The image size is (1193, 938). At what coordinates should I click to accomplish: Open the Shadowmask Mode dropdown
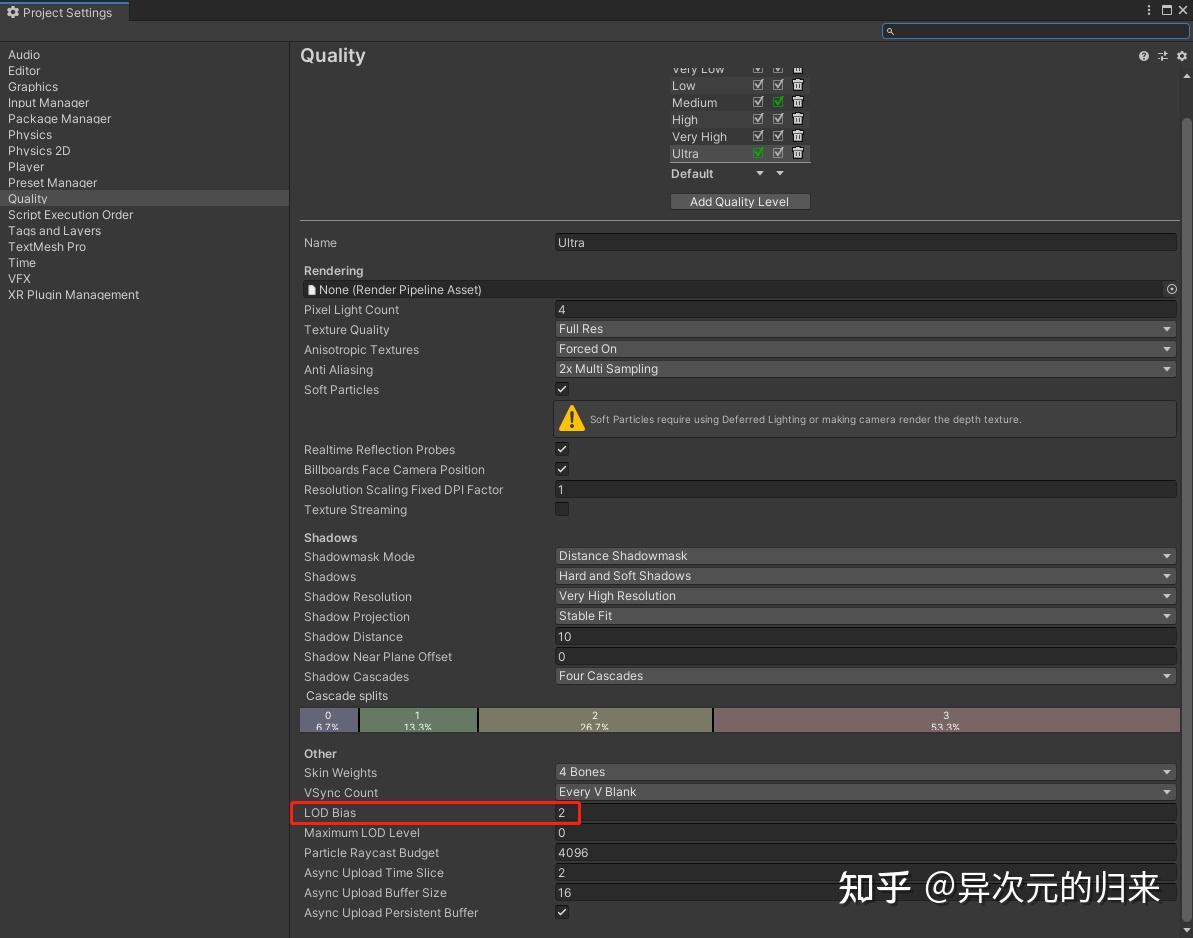[x=865, y=556]
